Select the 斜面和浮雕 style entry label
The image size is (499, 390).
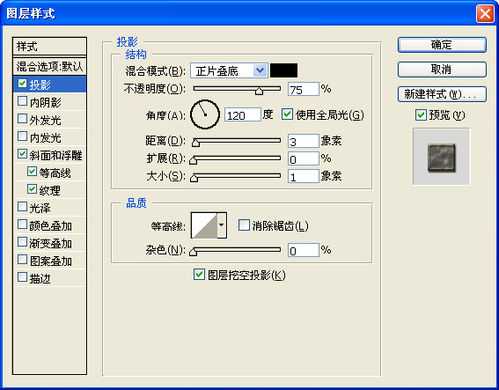[56, 155]
